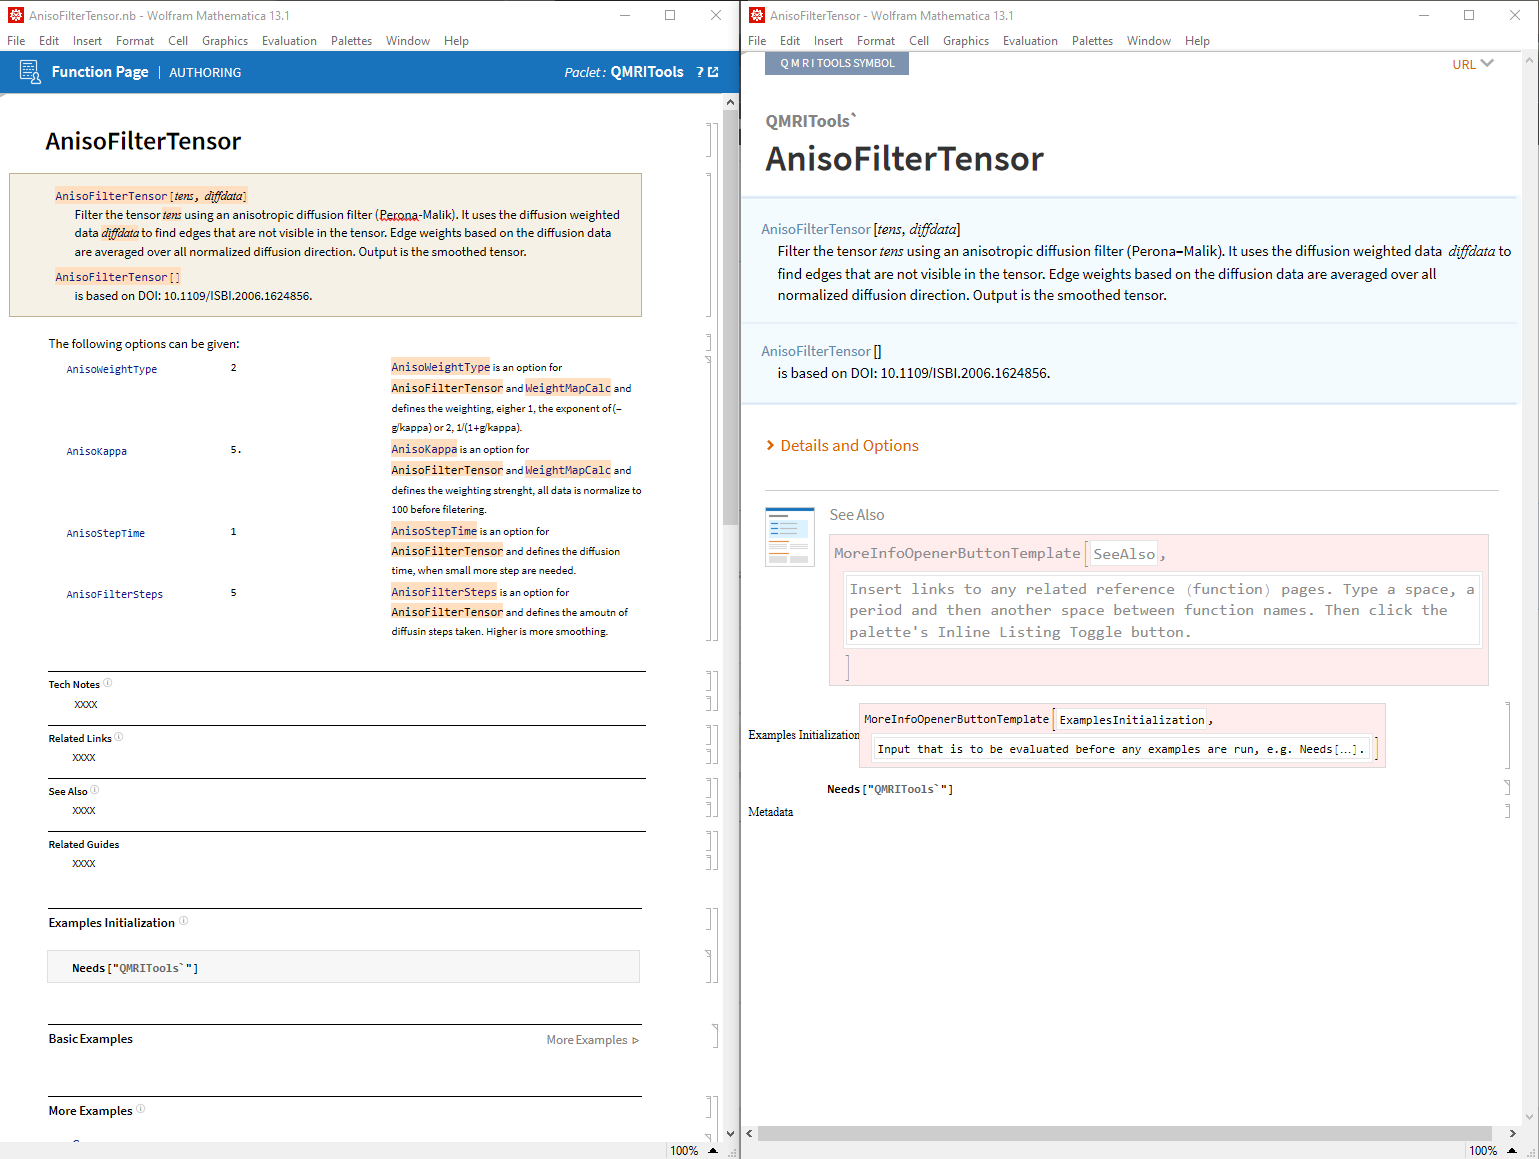
Task: Open the File menu in the left window
Action: (x=16, y=41)
